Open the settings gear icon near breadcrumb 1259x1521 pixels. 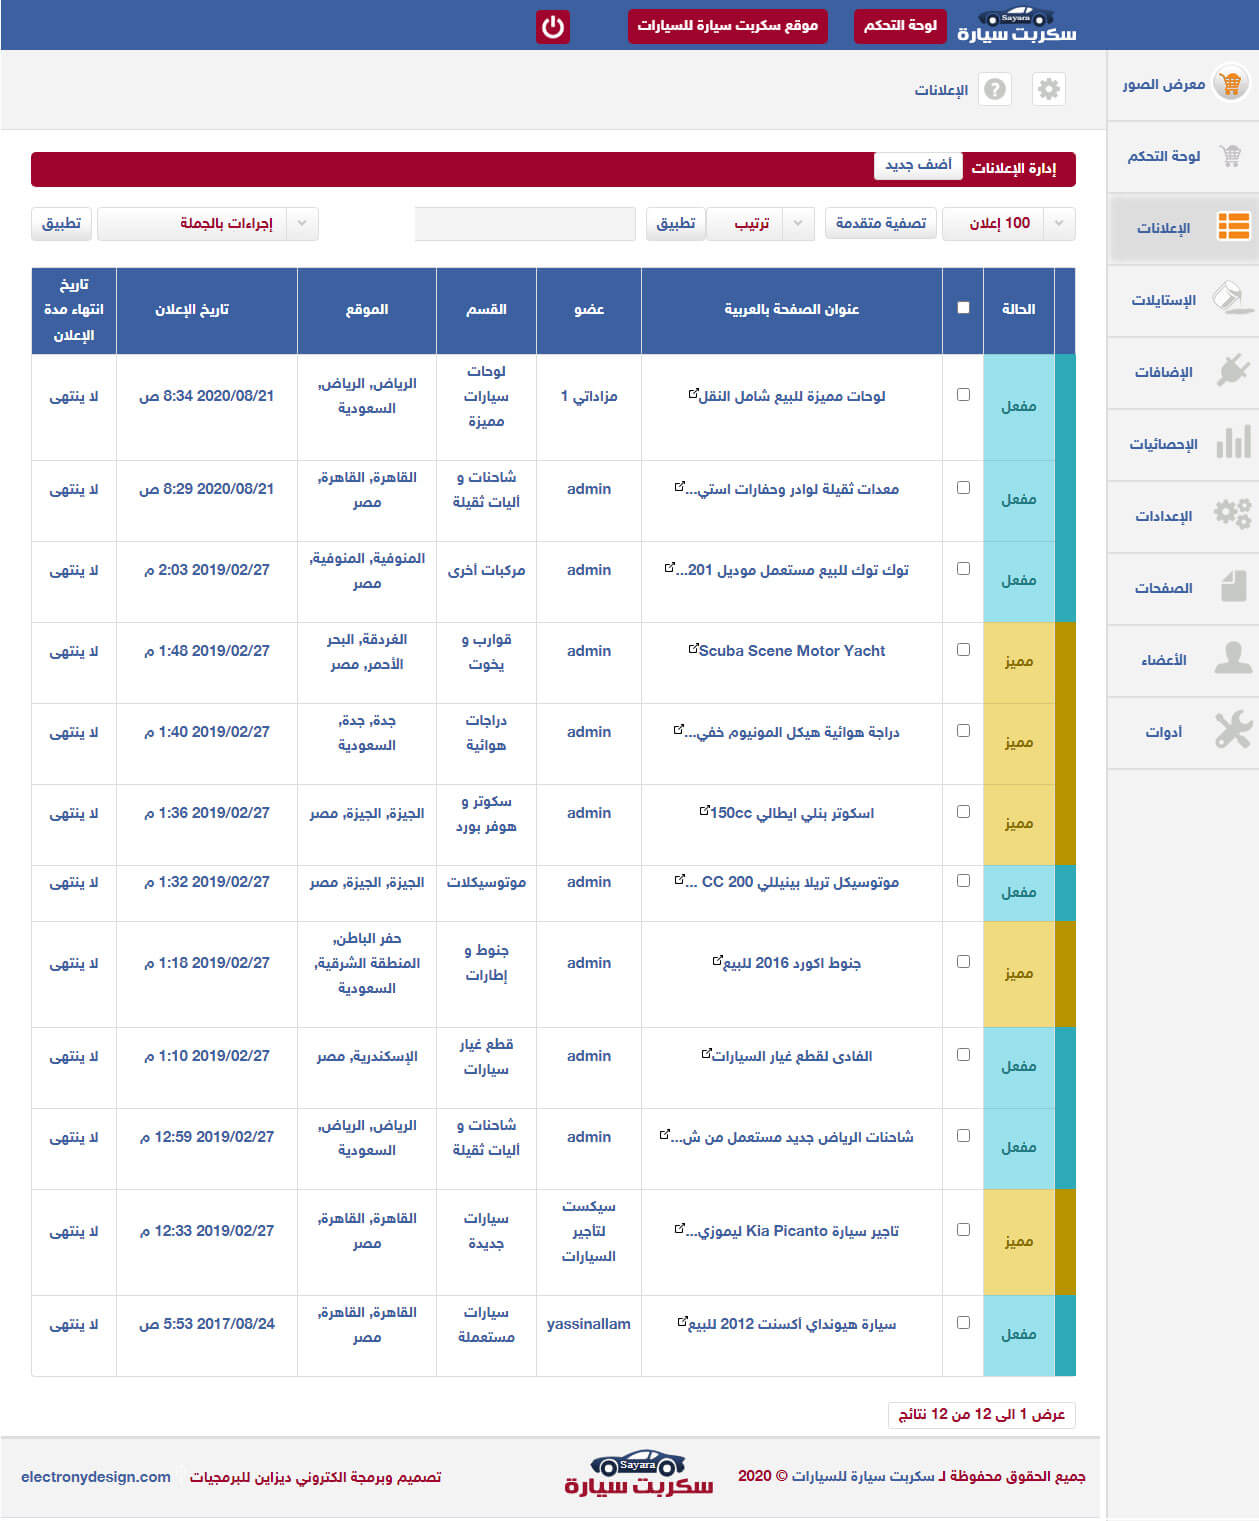click(1048, 89)
